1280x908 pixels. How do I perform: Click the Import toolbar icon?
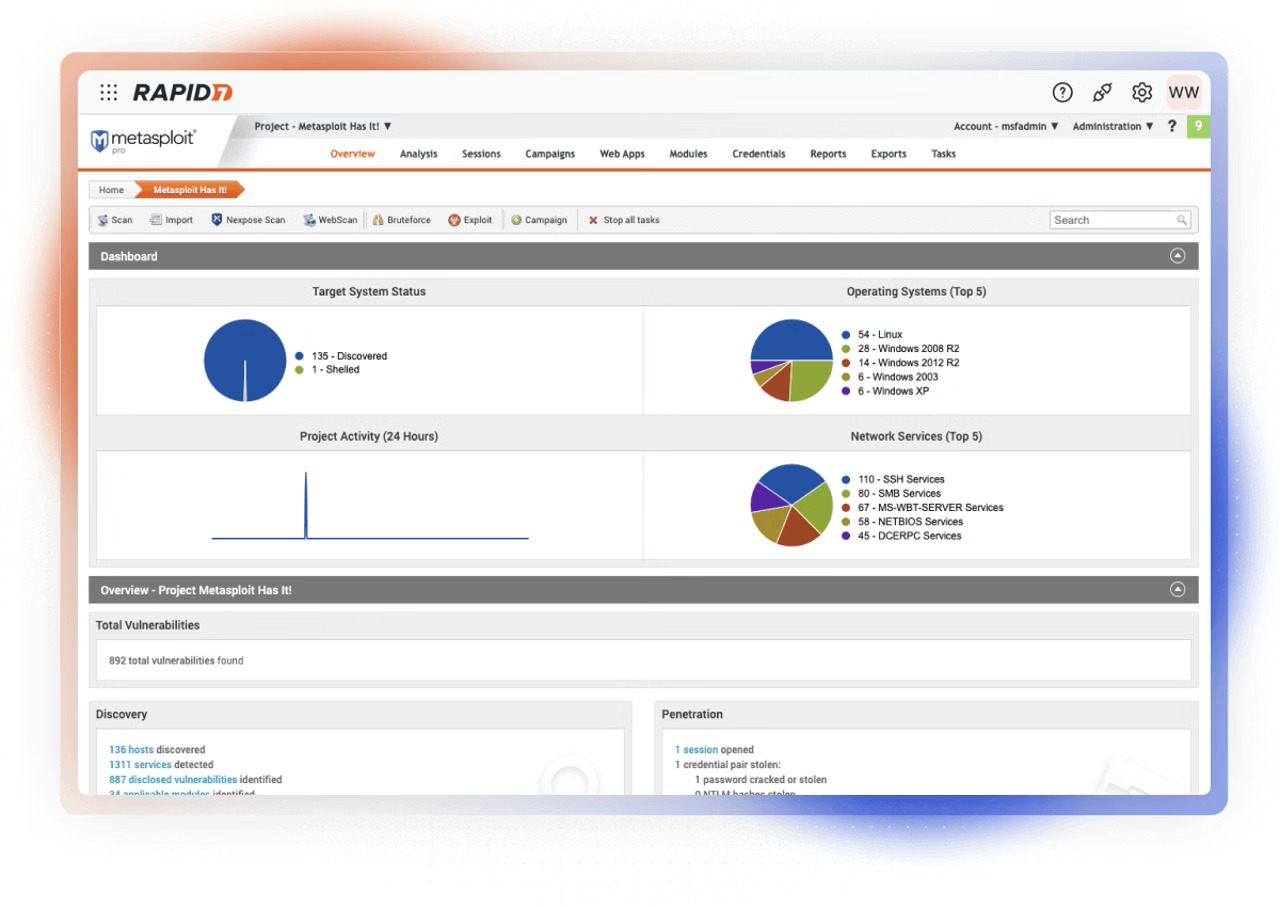156,220
